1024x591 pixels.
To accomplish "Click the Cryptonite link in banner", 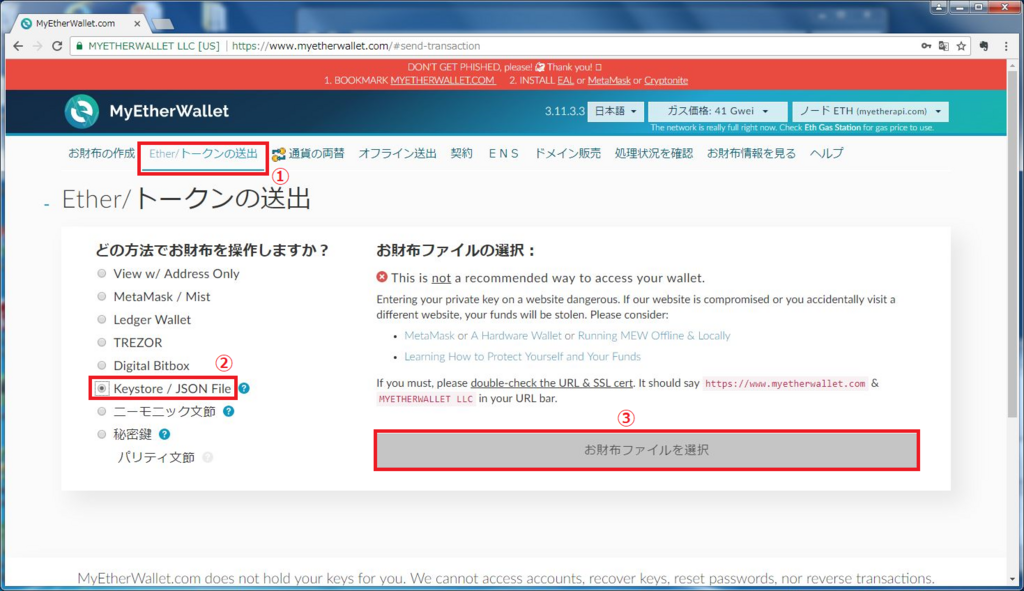I will click(x=666, y=80).
